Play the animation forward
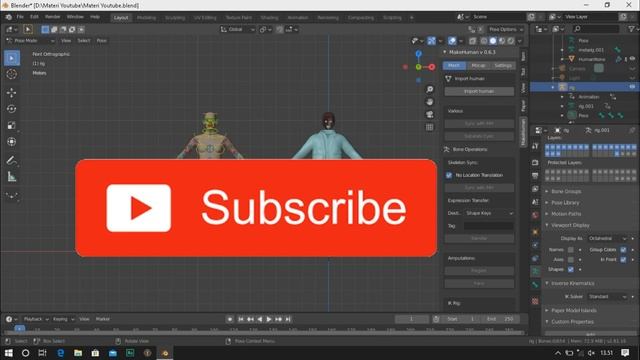The image size is (640, 360). pyautogui.click(x=269, y=319)
